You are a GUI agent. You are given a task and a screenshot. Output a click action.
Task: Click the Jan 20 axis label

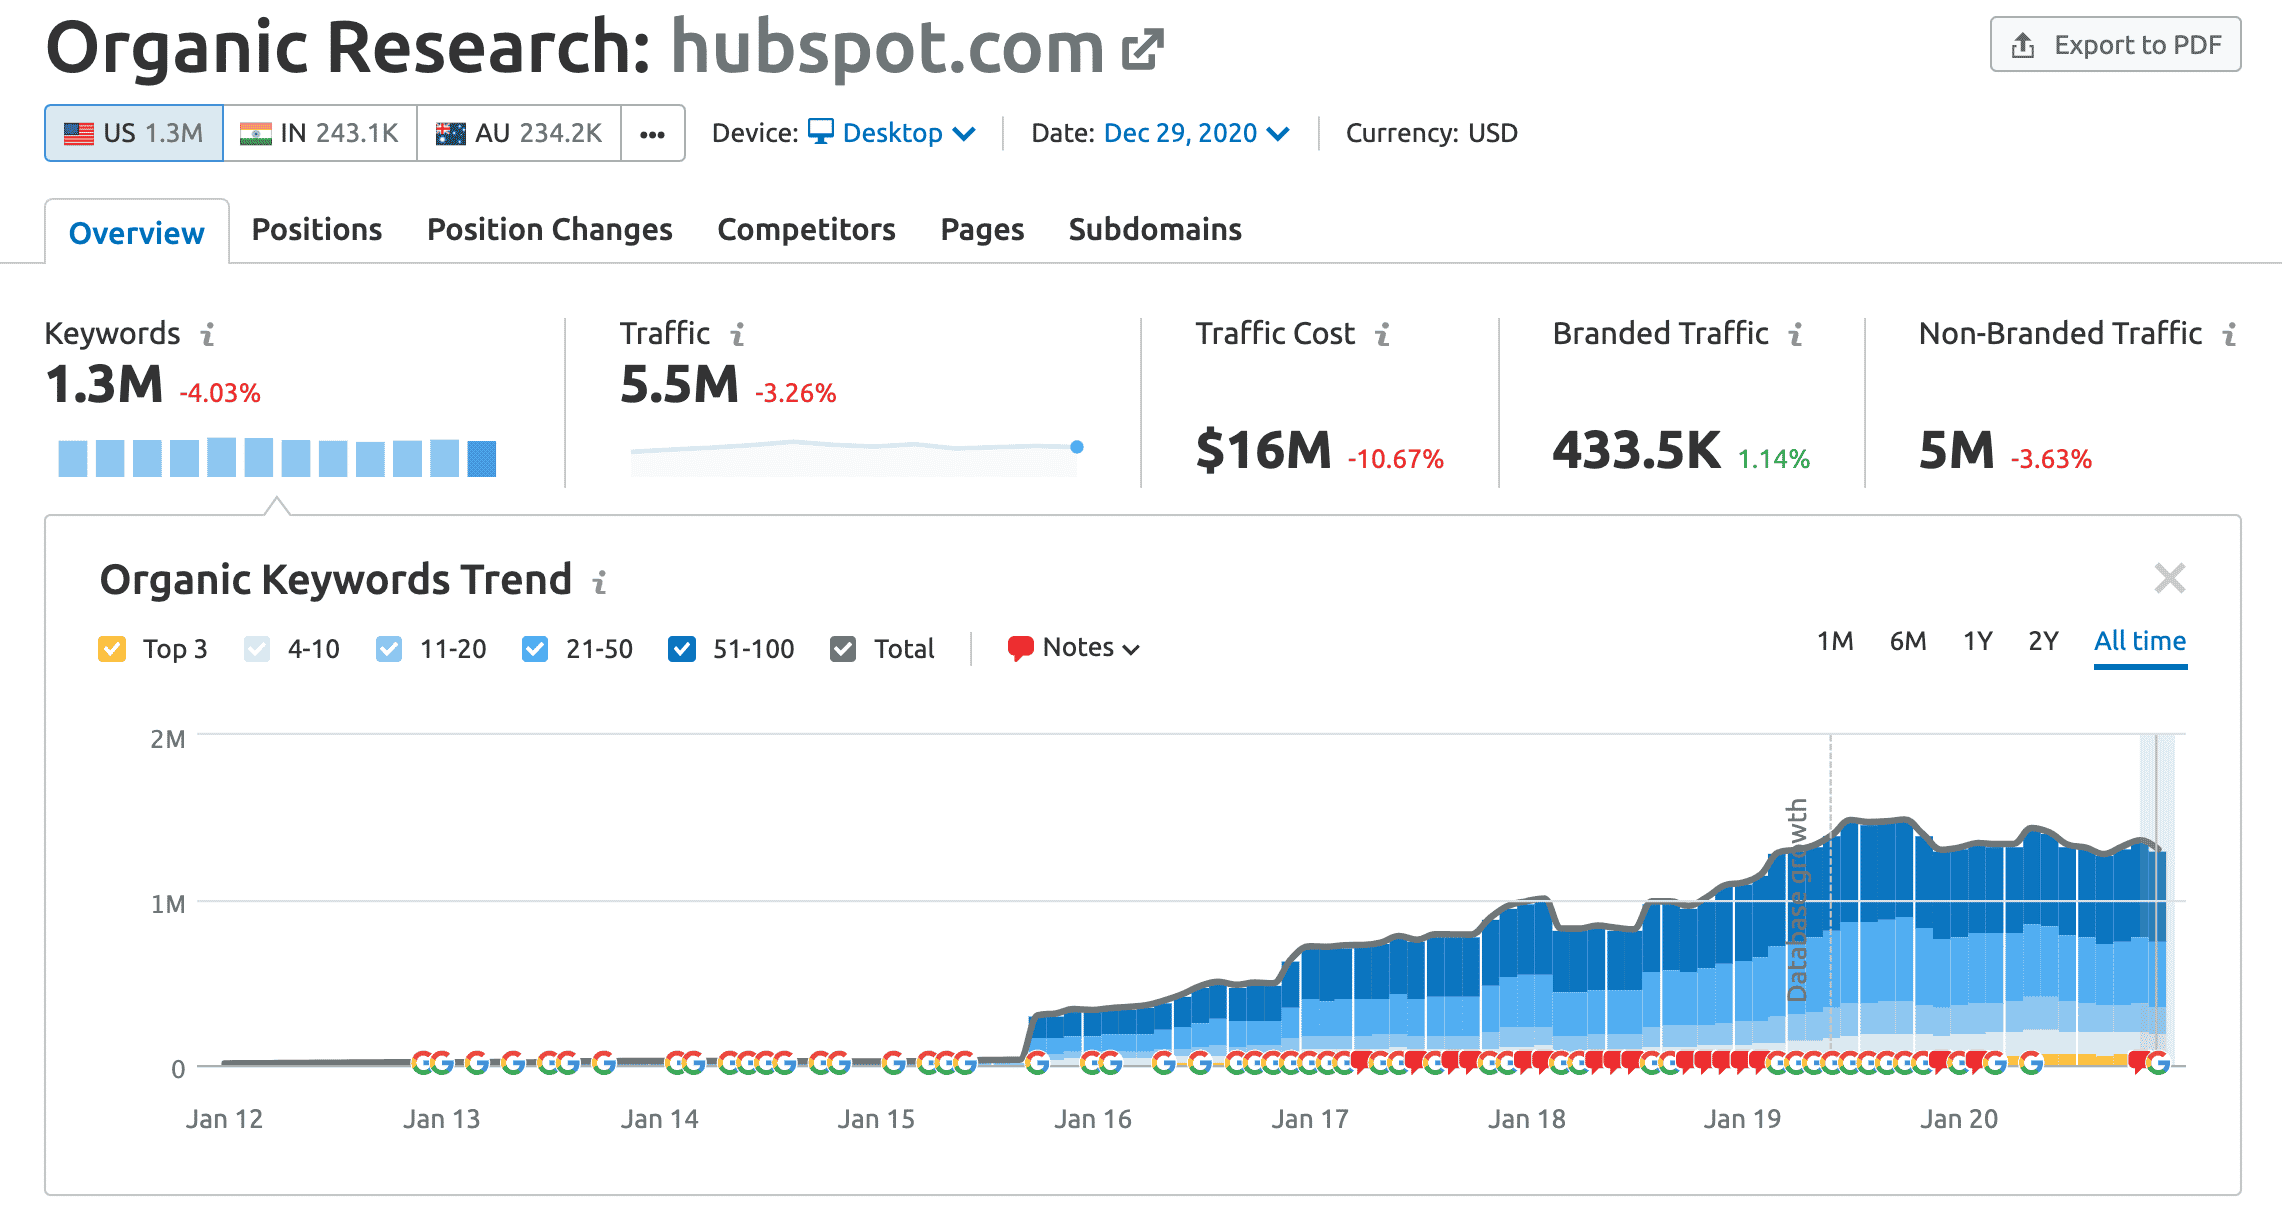[1958, 1119]
